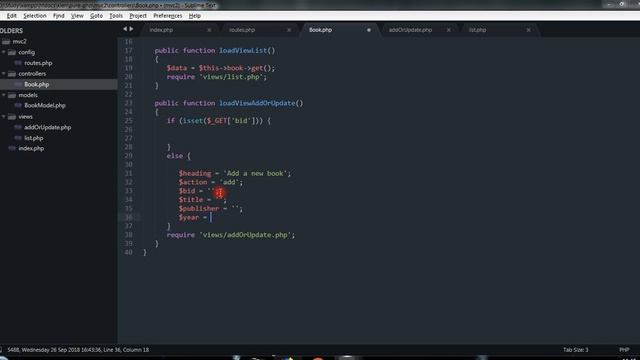Click the file icon beside sidebar index.php
This screenshot has width=640, height=360.
[12, 149]
